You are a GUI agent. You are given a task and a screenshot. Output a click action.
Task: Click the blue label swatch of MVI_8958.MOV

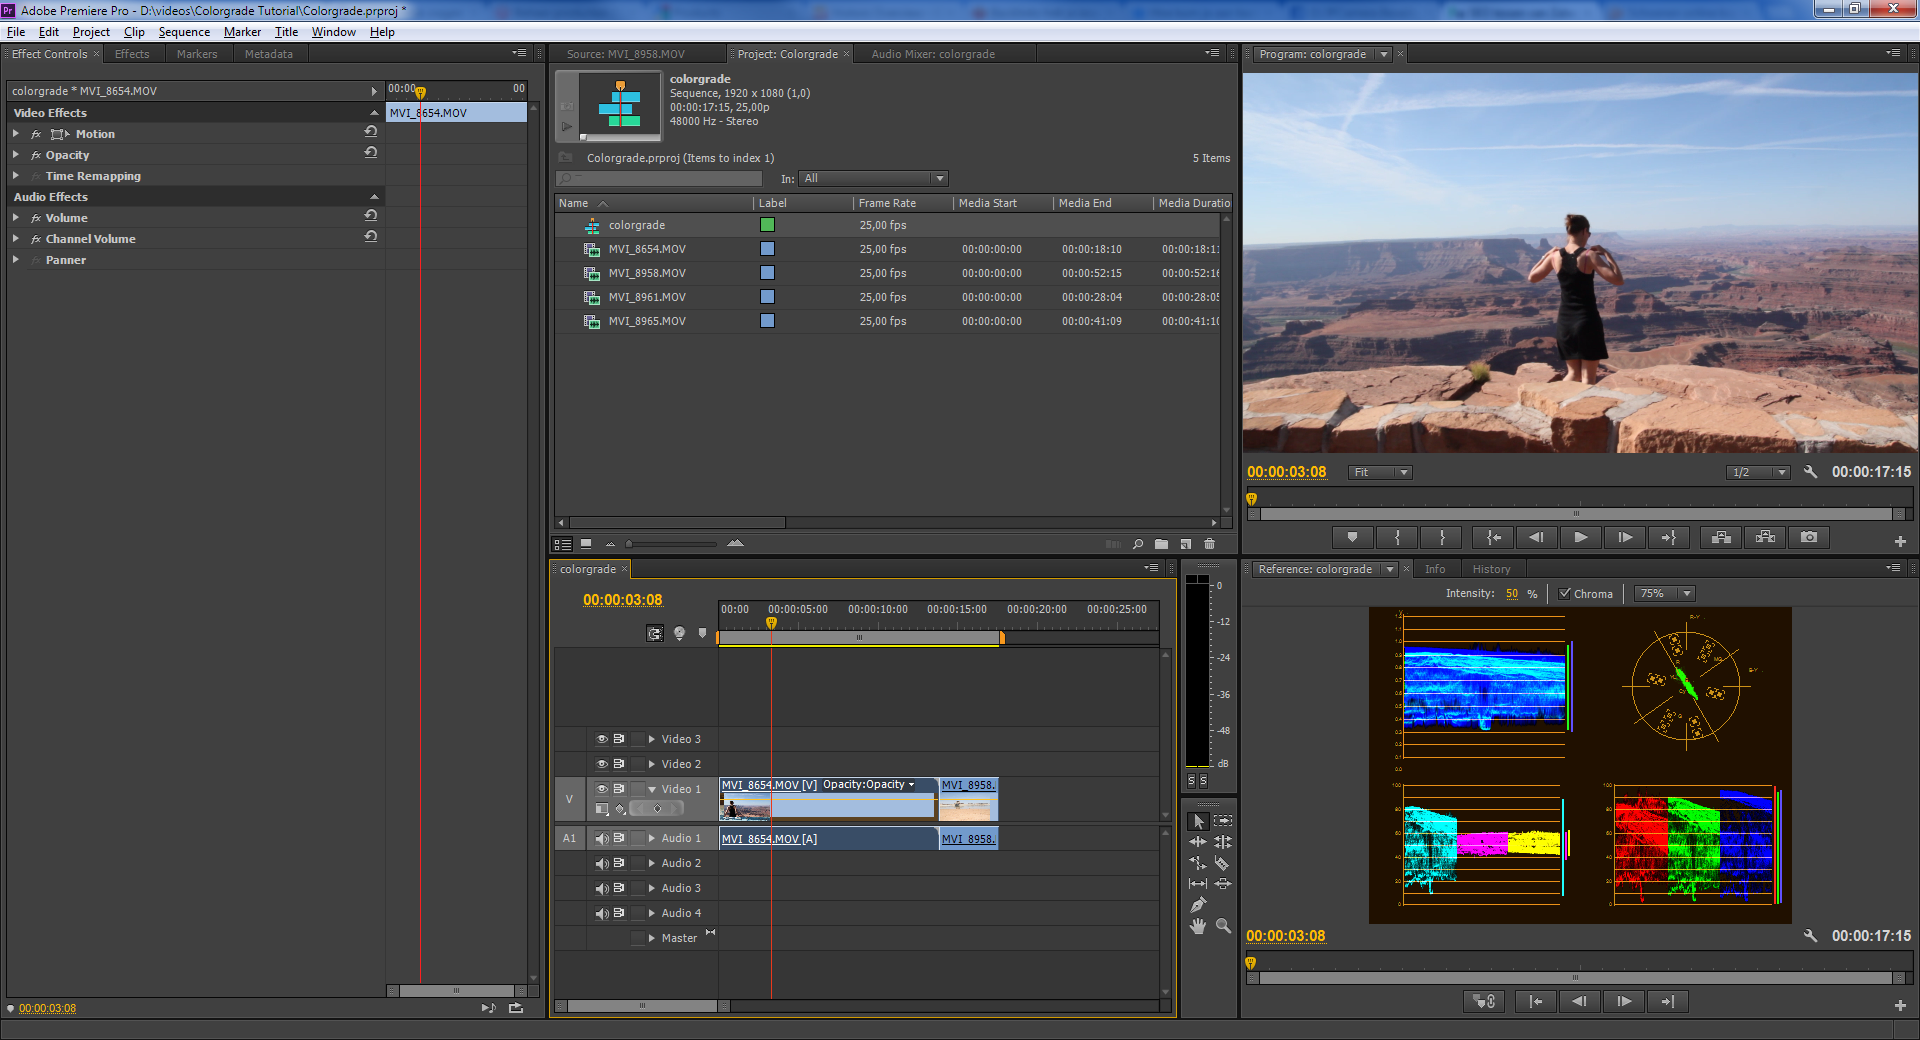tap(767, 273)
